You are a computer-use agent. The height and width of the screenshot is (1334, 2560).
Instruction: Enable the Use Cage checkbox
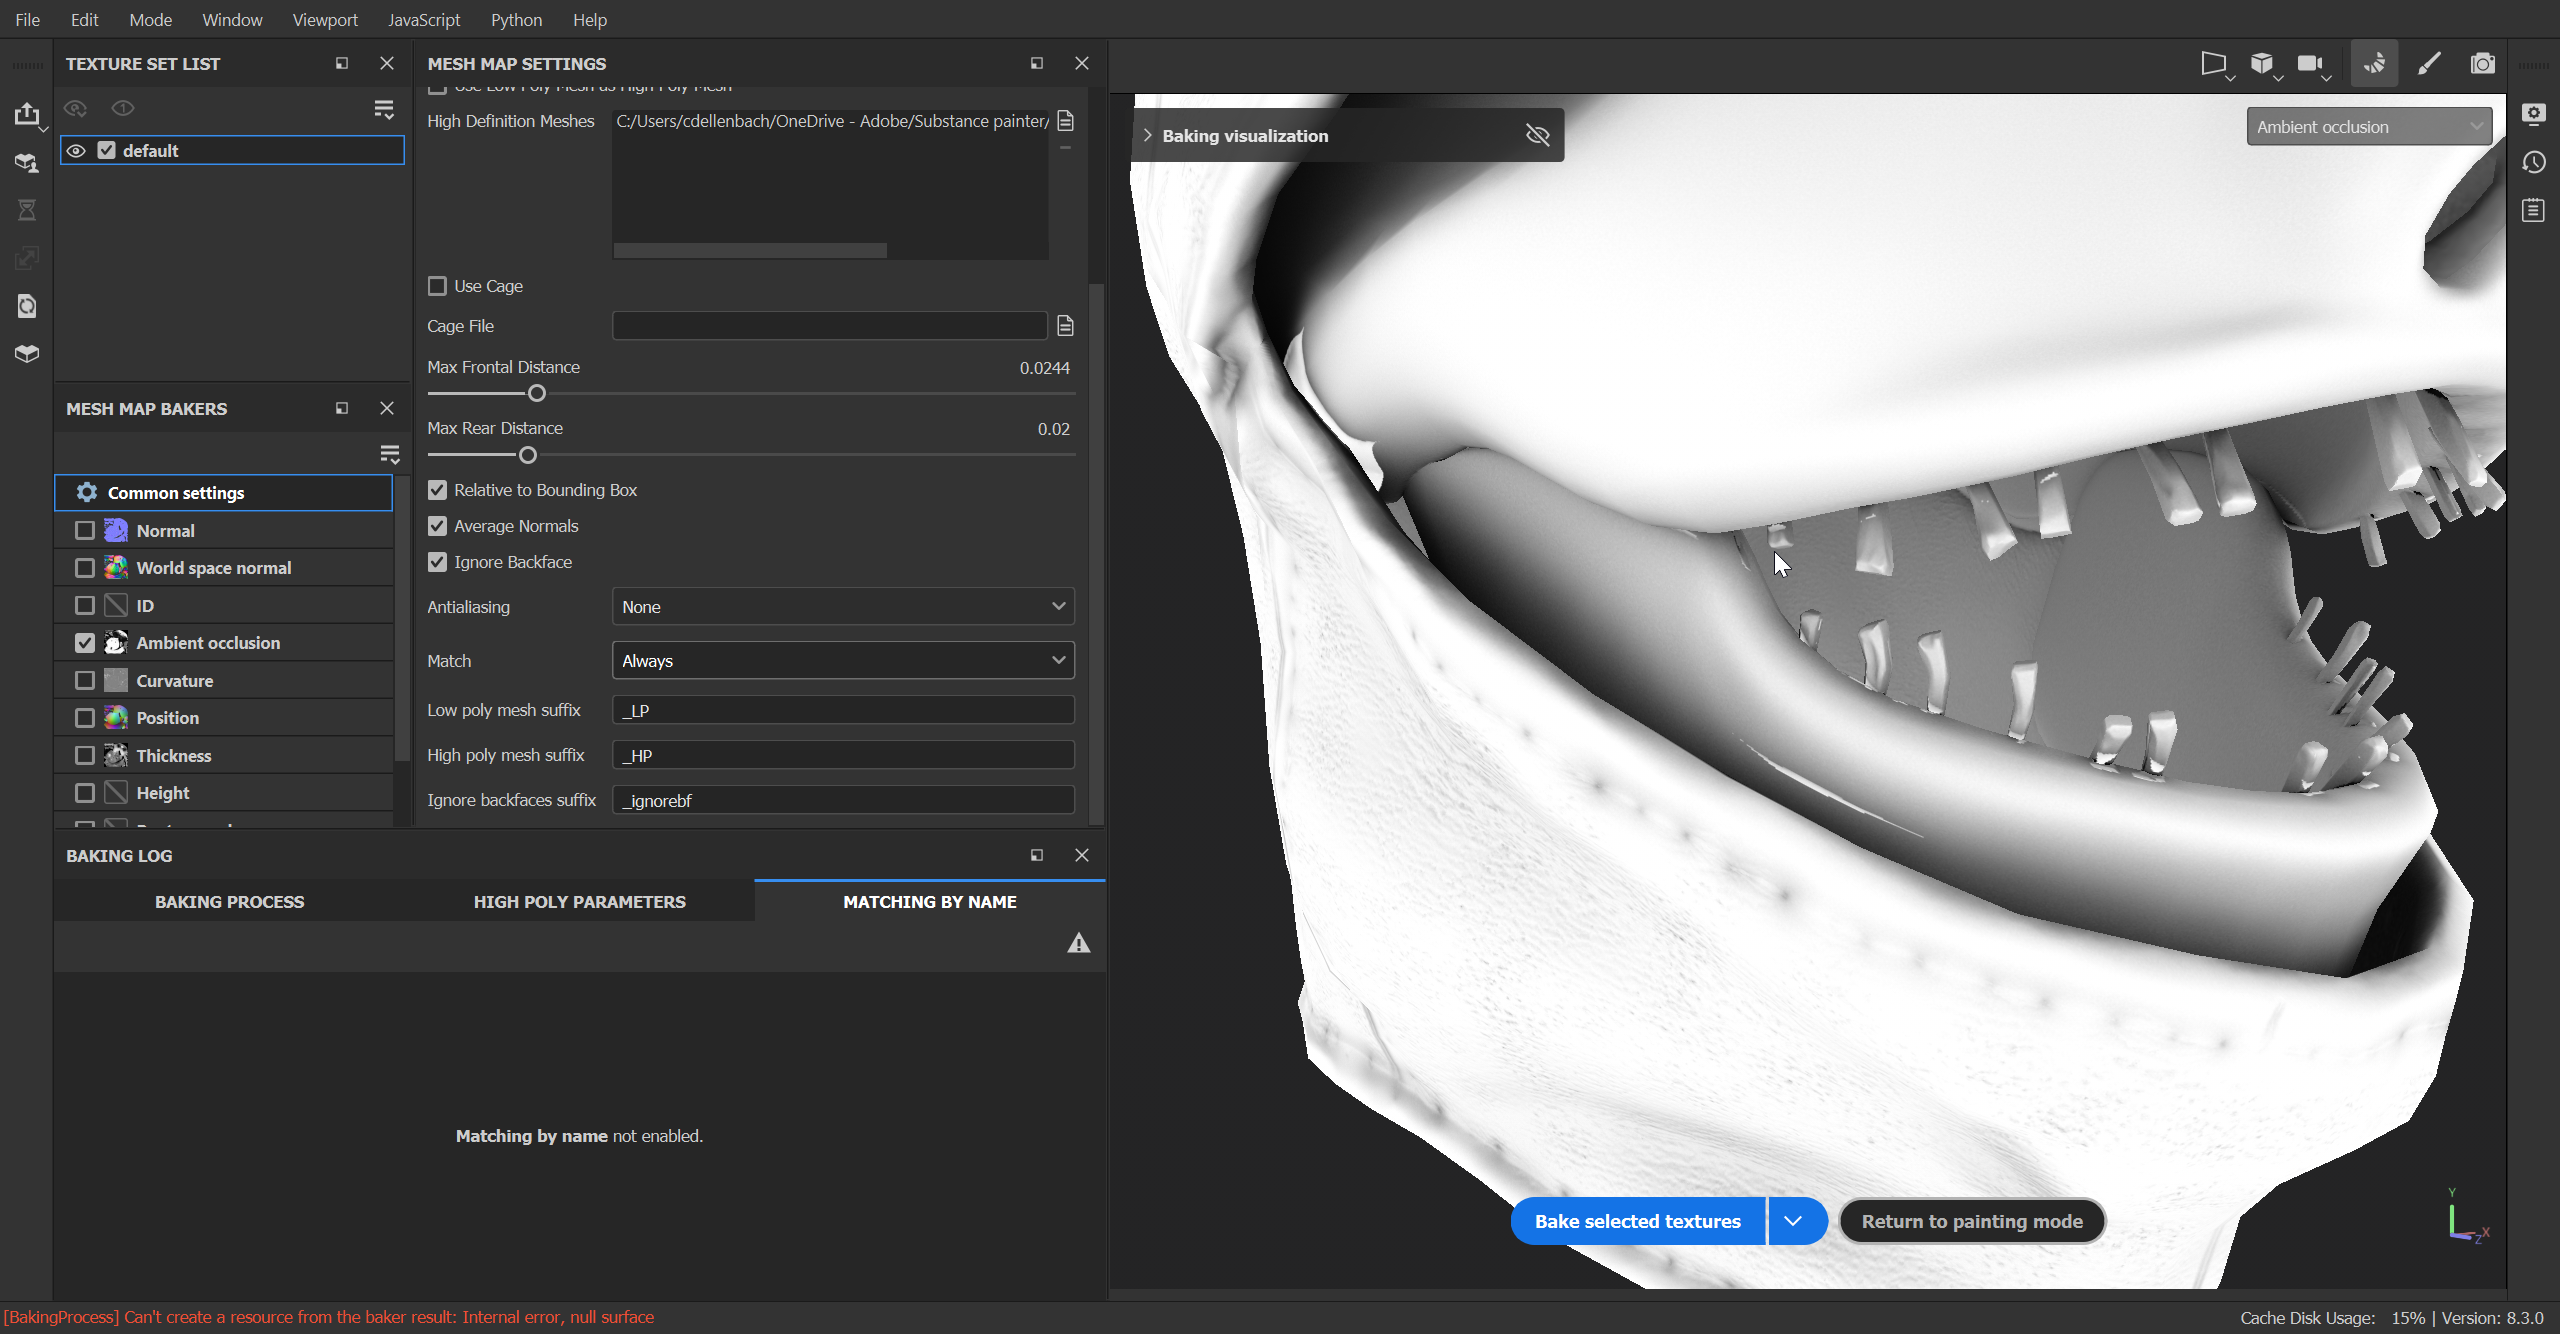point(437,285)
